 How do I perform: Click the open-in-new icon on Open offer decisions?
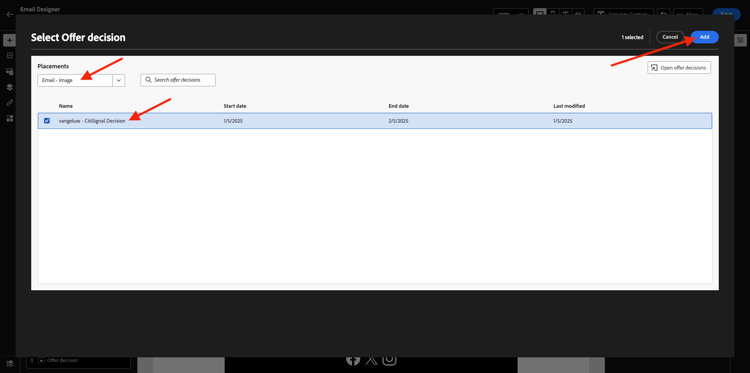coord(654,68)
